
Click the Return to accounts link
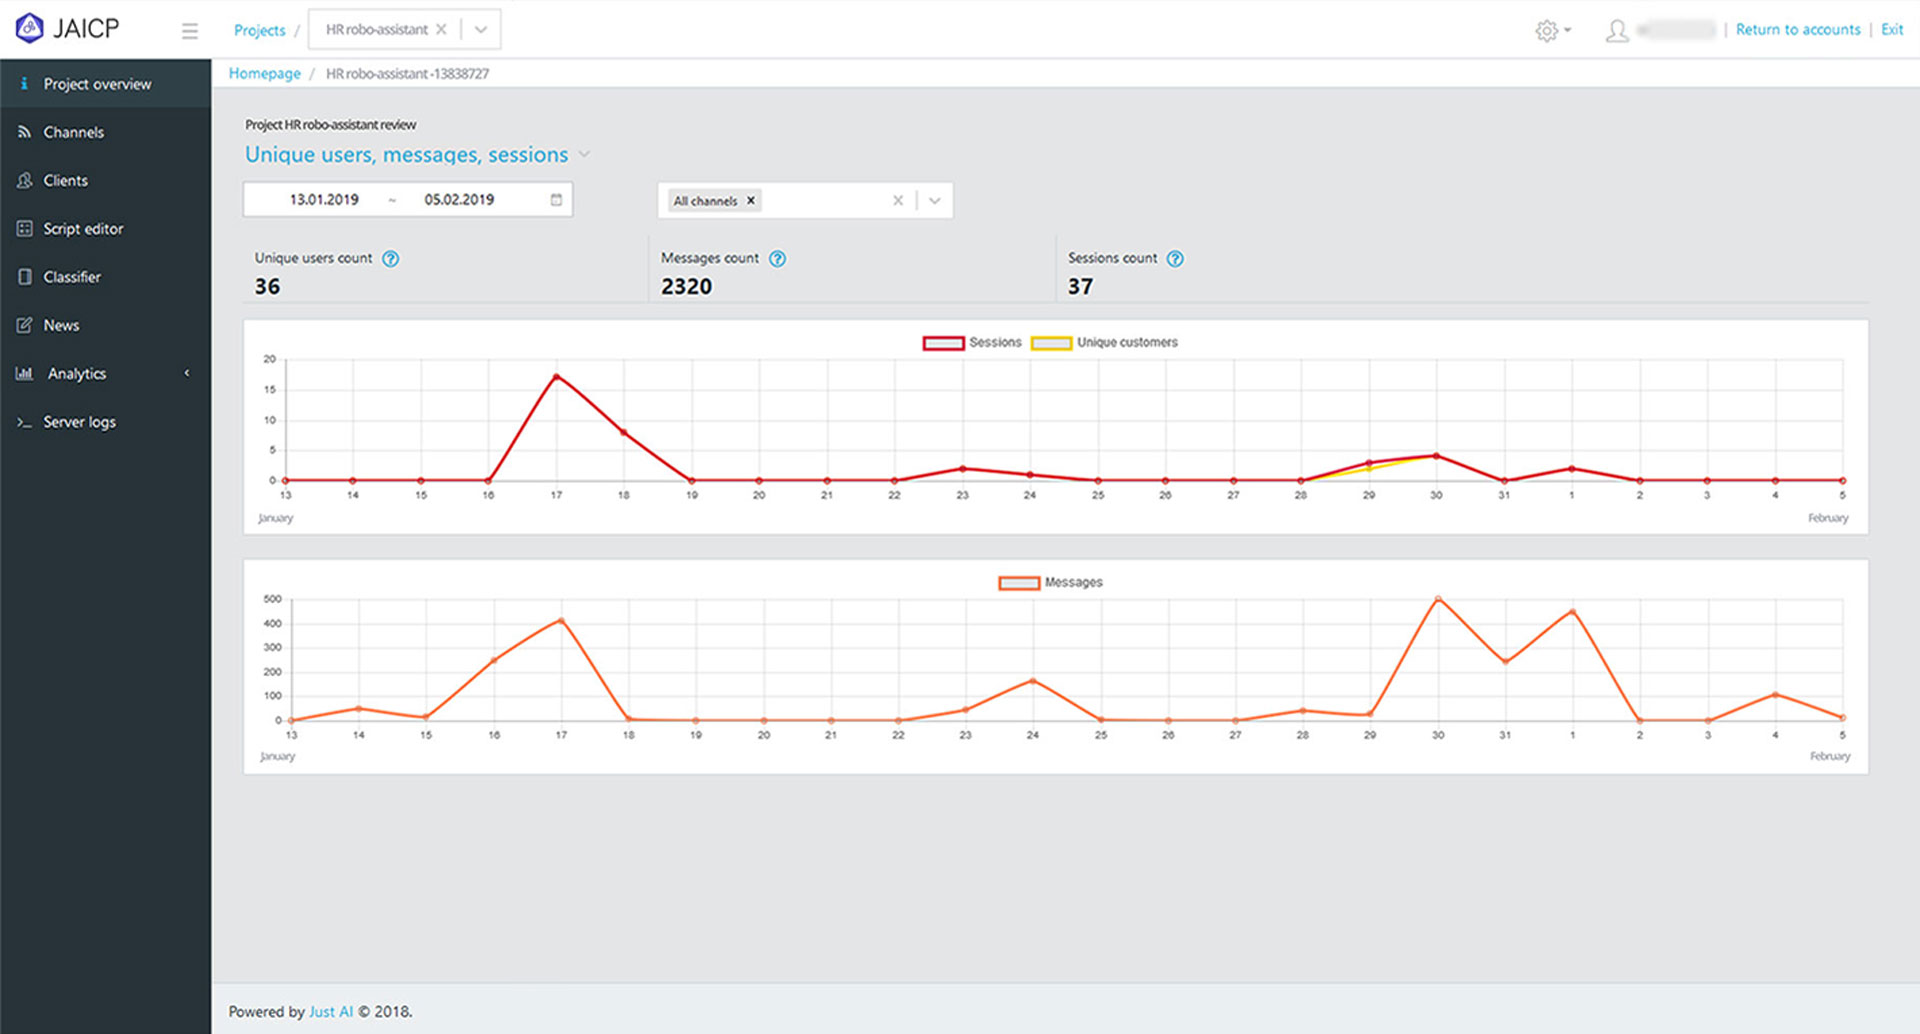point(1797,29)
